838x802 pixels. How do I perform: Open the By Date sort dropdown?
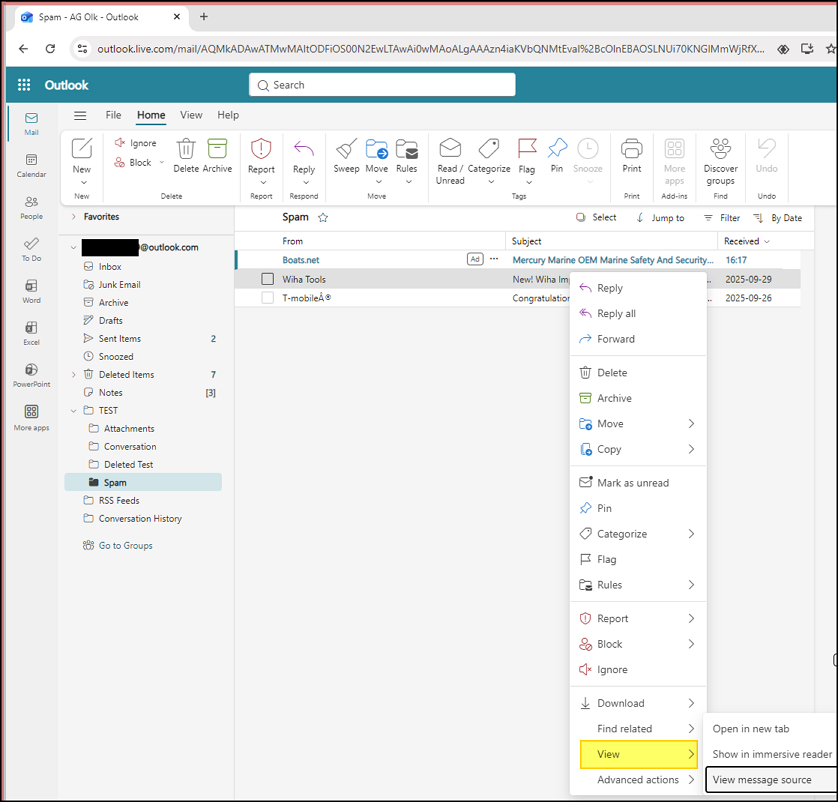point(778,218)
